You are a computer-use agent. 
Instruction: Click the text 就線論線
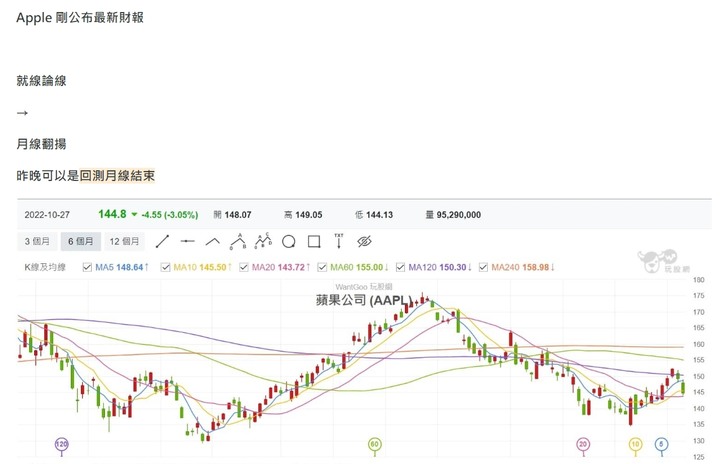(41, 81)
